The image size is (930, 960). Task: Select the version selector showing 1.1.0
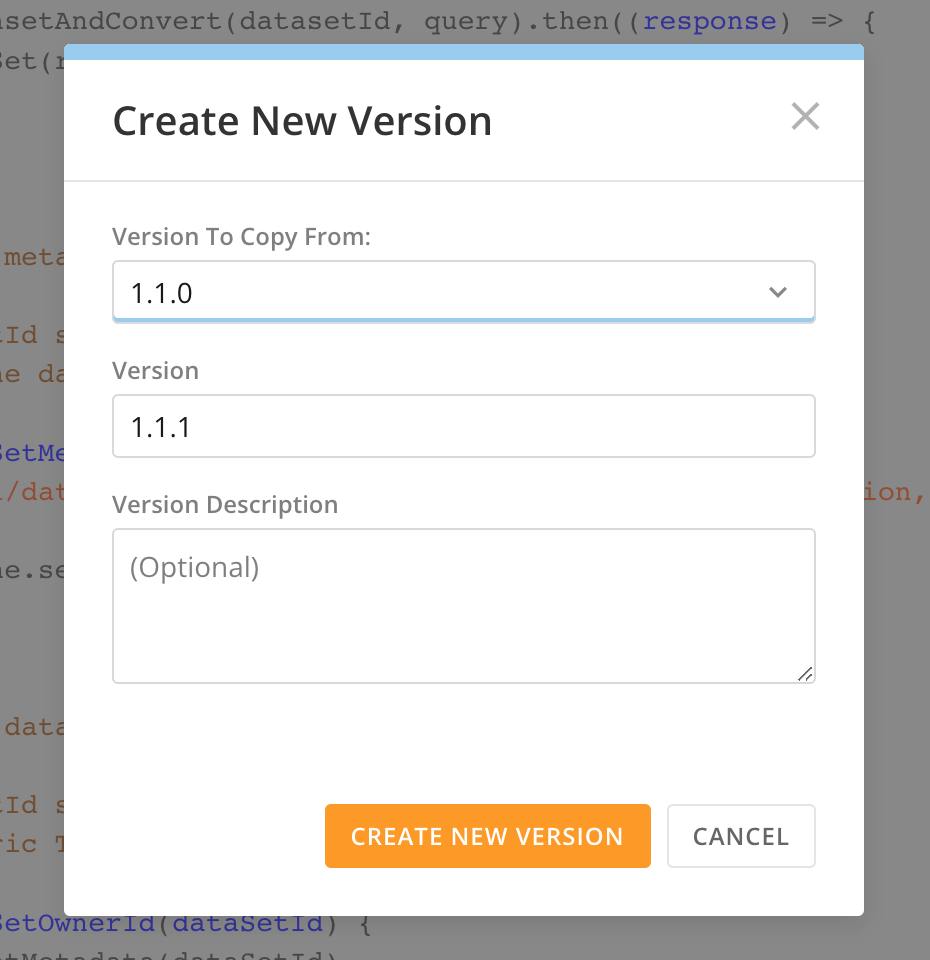pyautogui.click(x=463, y=292)
